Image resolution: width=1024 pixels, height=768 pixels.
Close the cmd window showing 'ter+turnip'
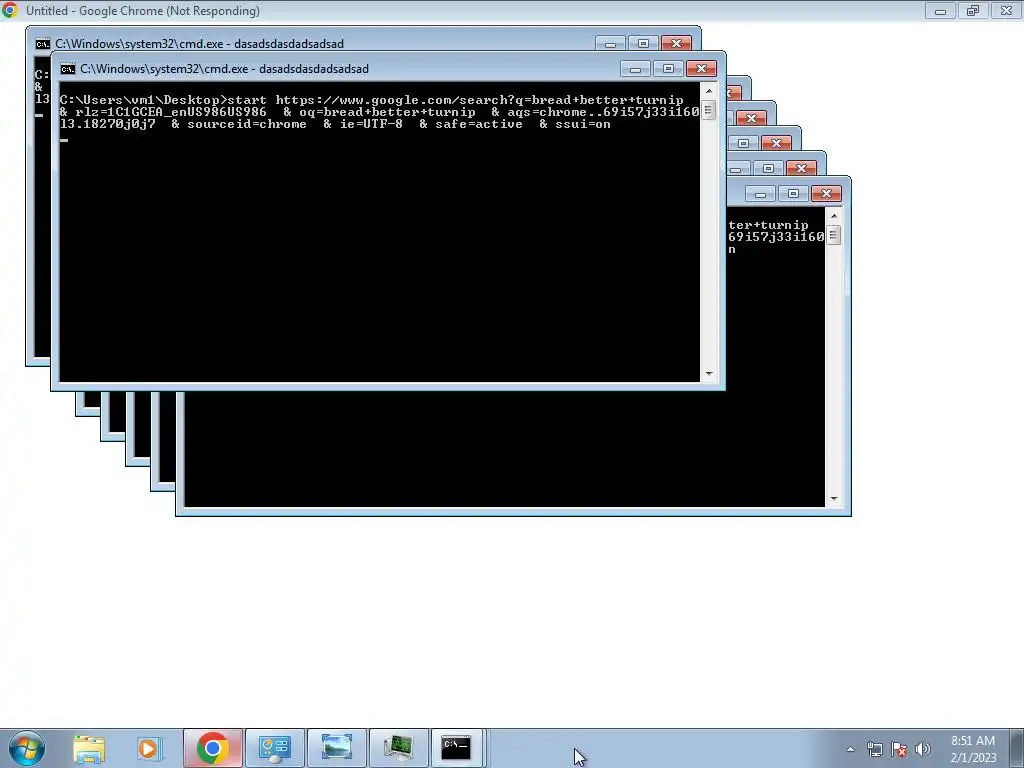827,194
